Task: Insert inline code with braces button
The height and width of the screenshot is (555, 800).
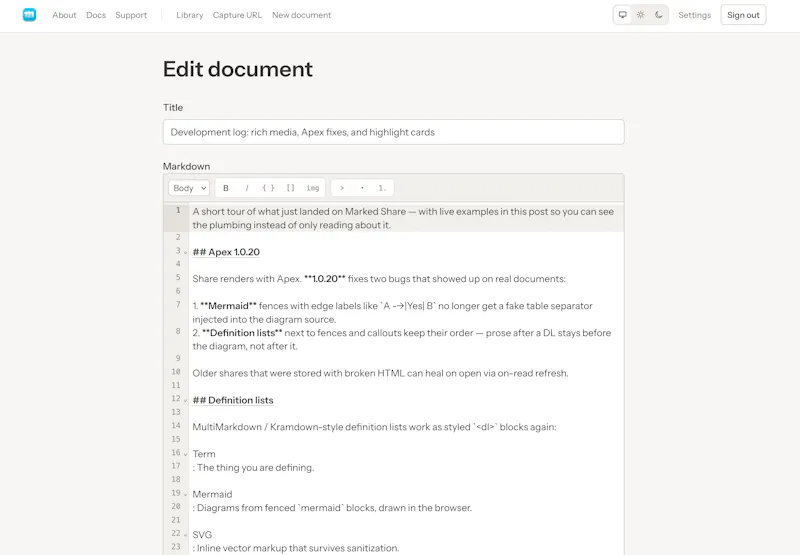Action: (x=268, y=188)
